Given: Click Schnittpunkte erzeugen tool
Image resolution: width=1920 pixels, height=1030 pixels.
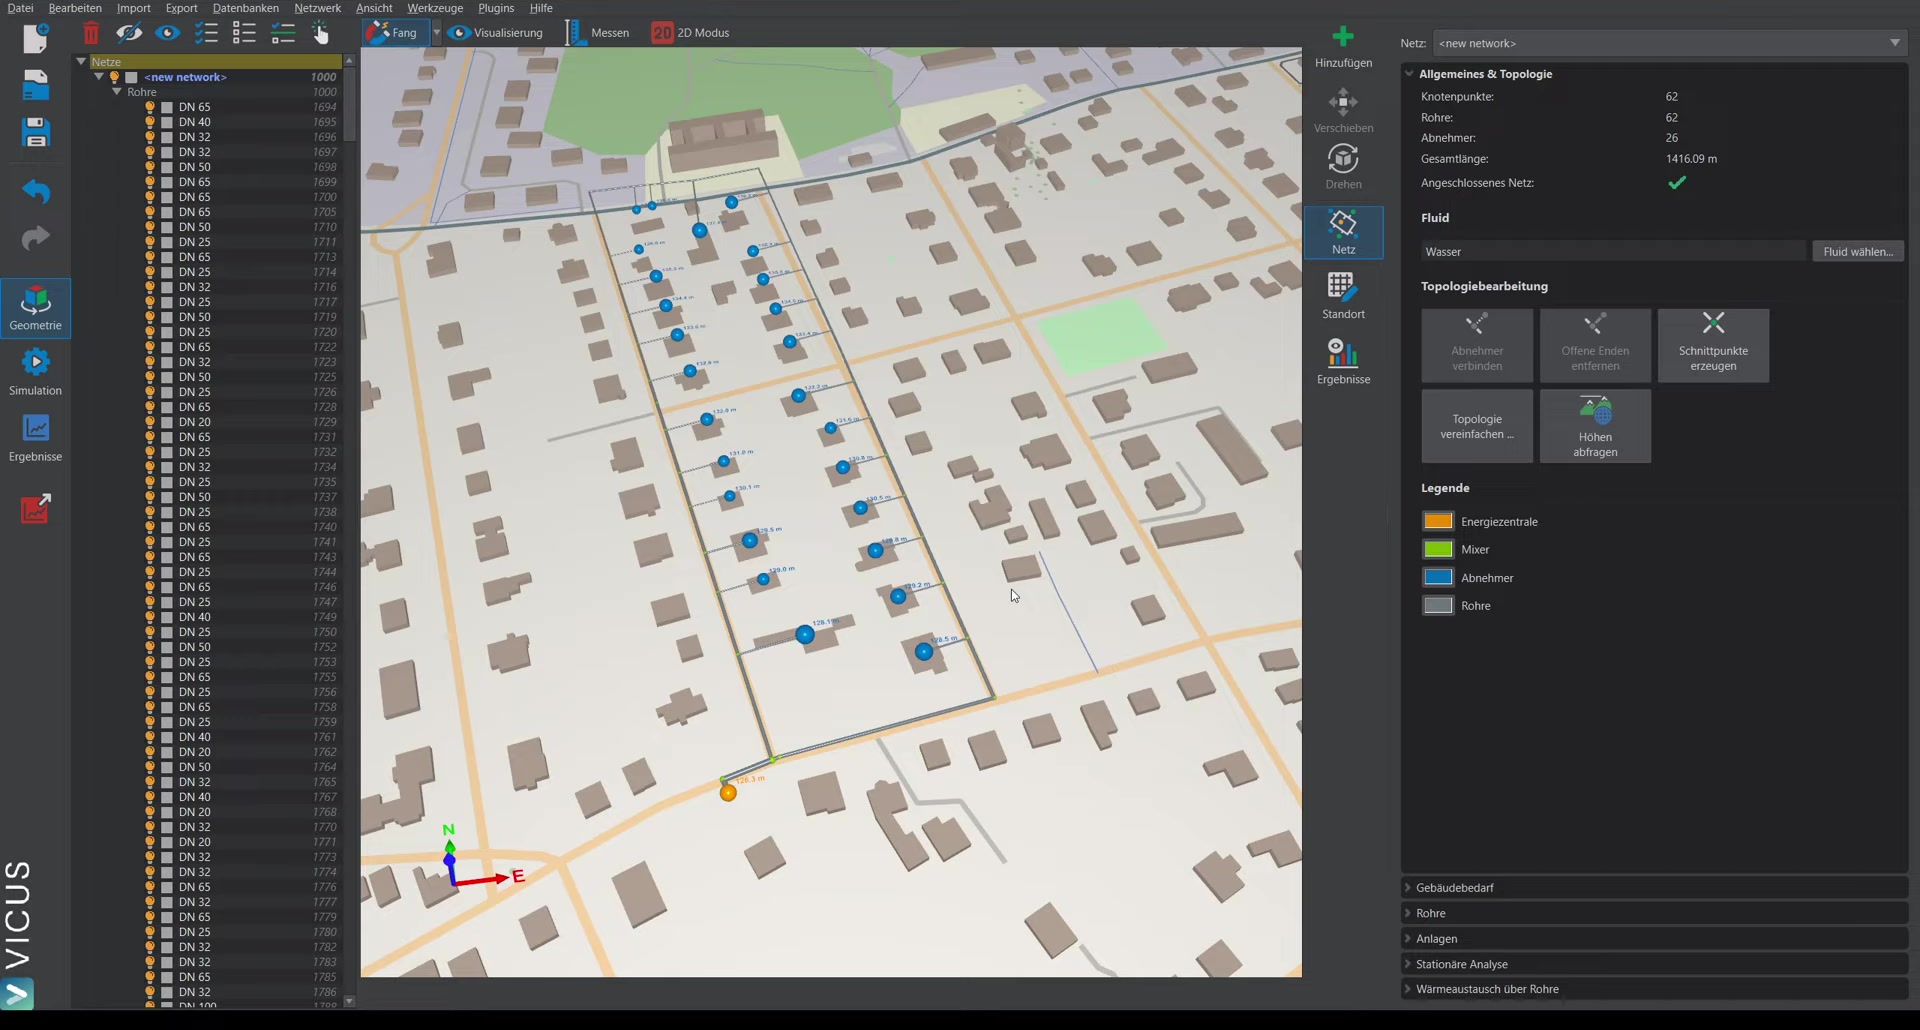Looking at the screenshot, I should [x=1713, y=345].
